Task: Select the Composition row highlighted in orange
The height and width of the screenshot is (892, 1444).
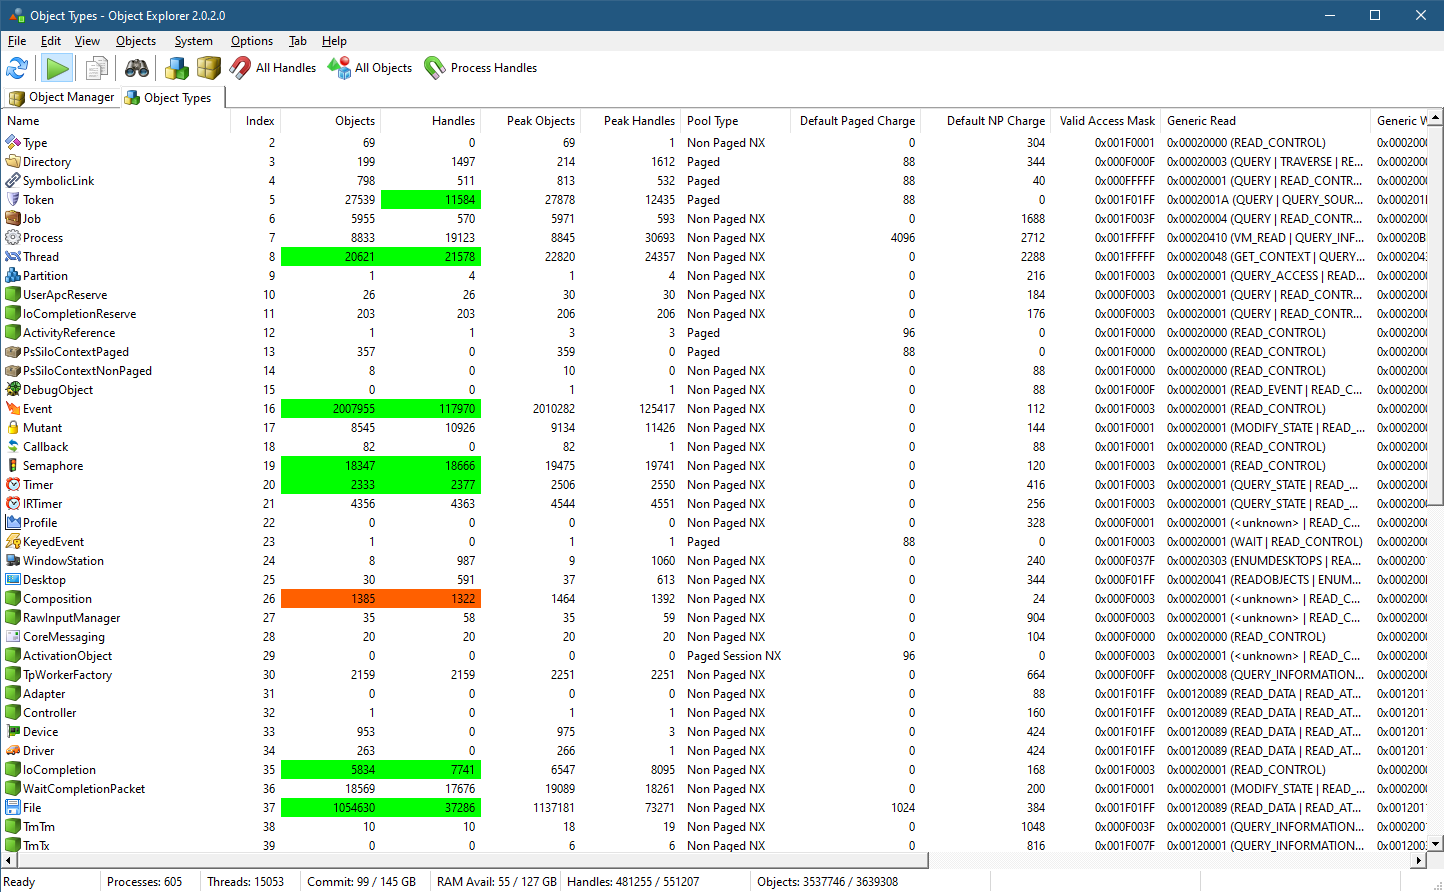Action: pyautogui.click(x=57, y=599)
